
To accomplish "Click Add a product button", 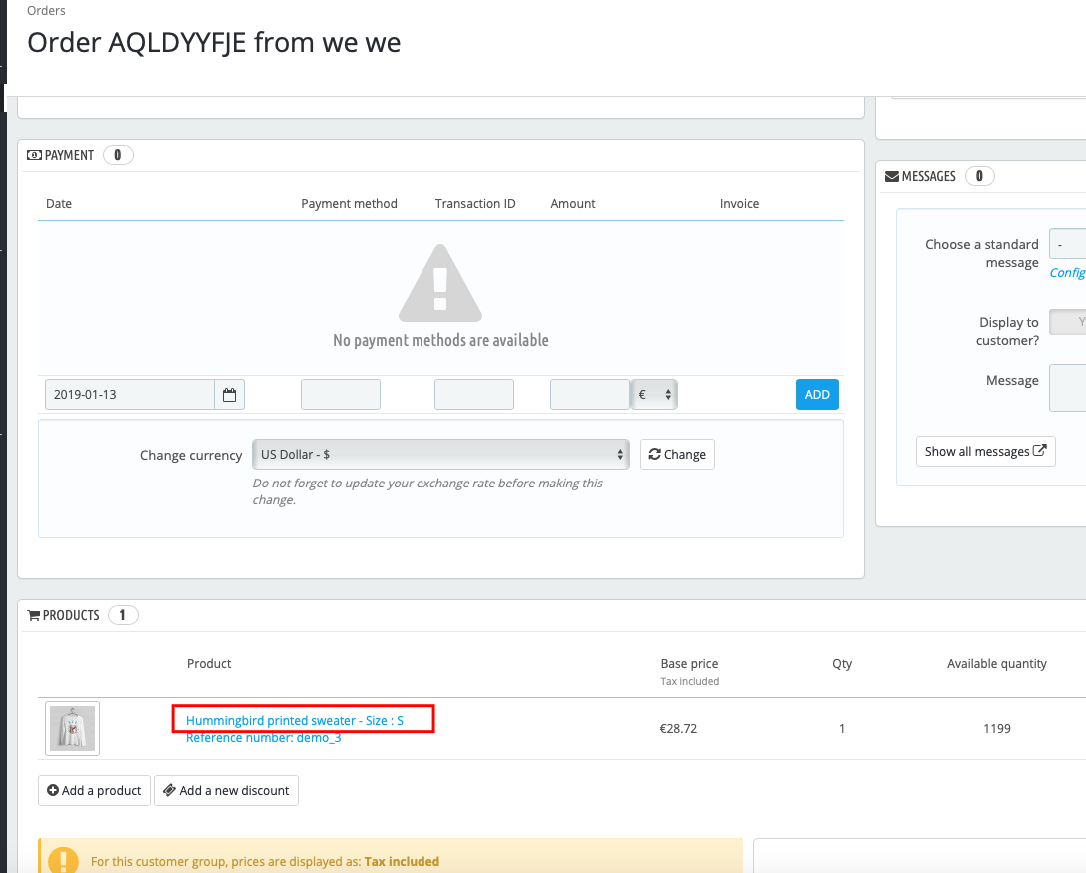I will [94, 791].
